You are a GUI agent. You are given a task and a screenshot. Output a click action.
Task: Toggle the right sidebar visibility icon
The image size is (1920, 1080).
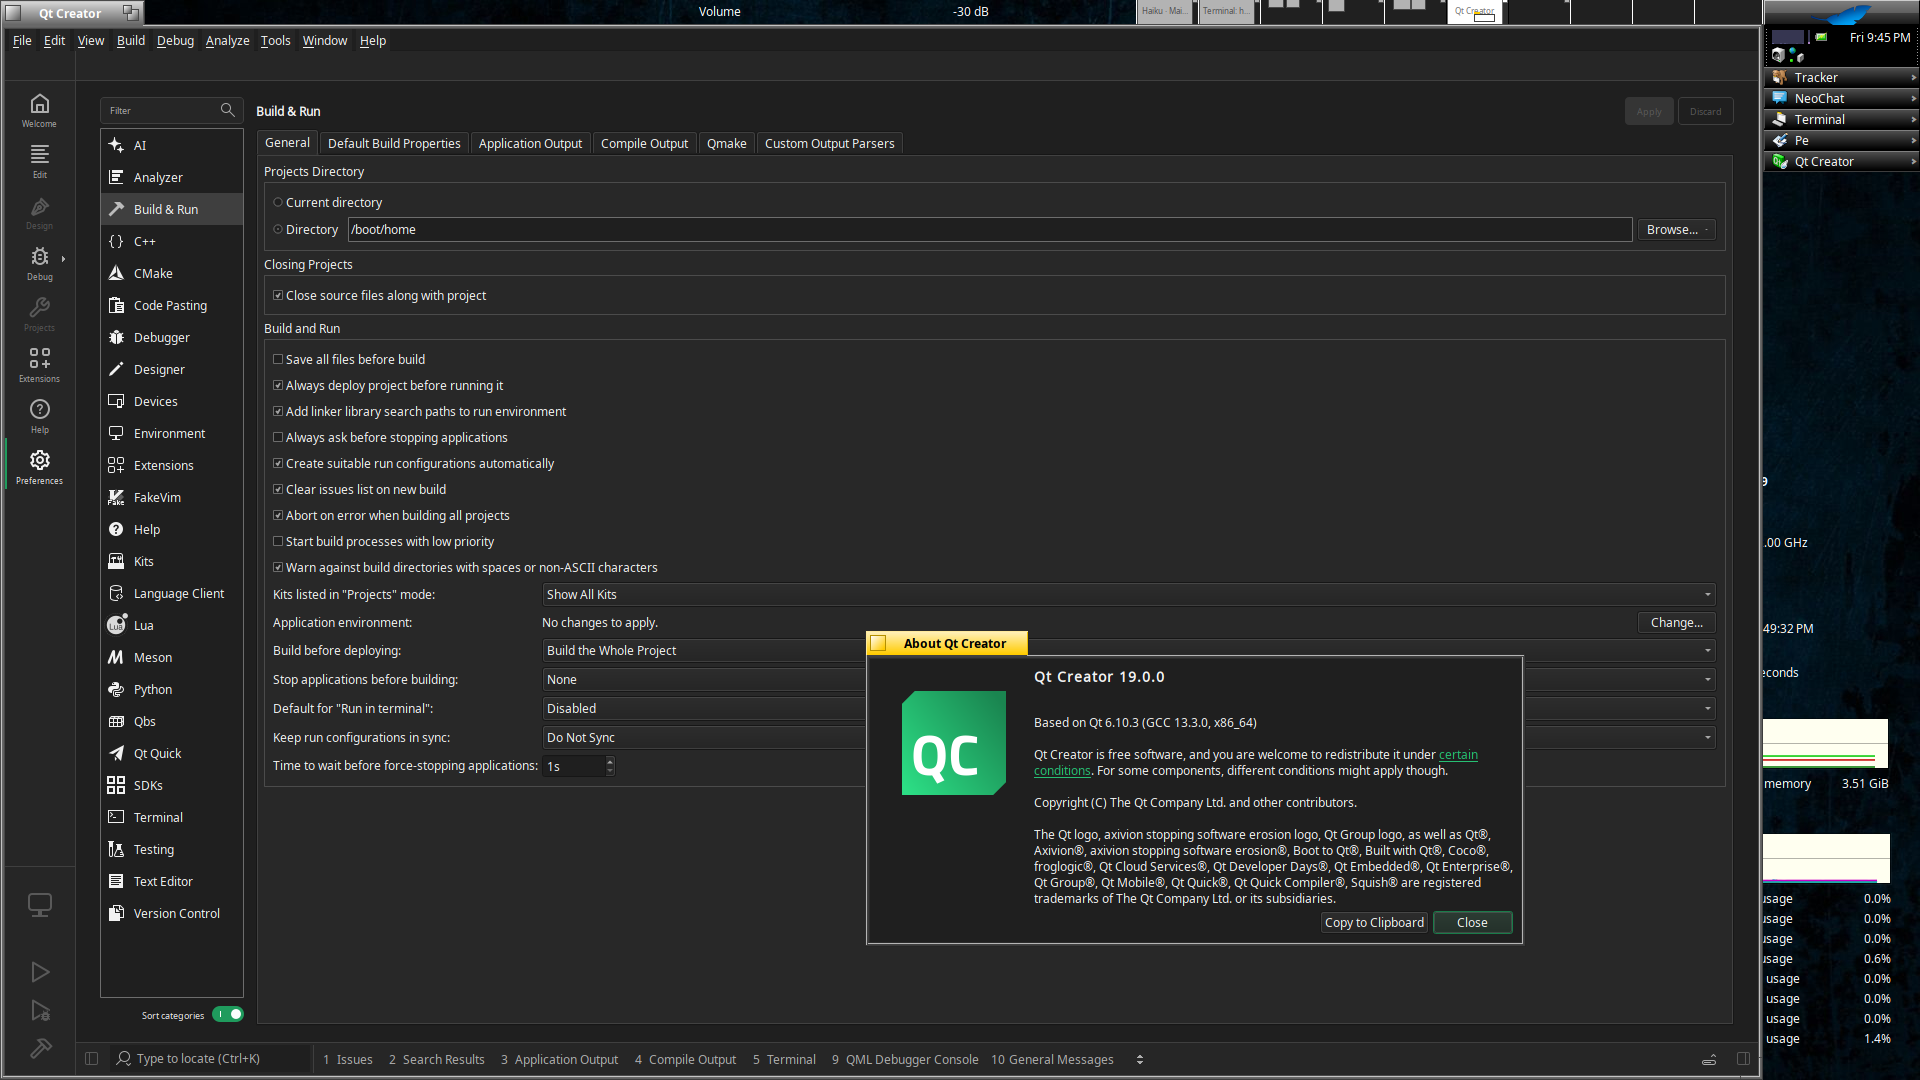coord(1743,1059)
